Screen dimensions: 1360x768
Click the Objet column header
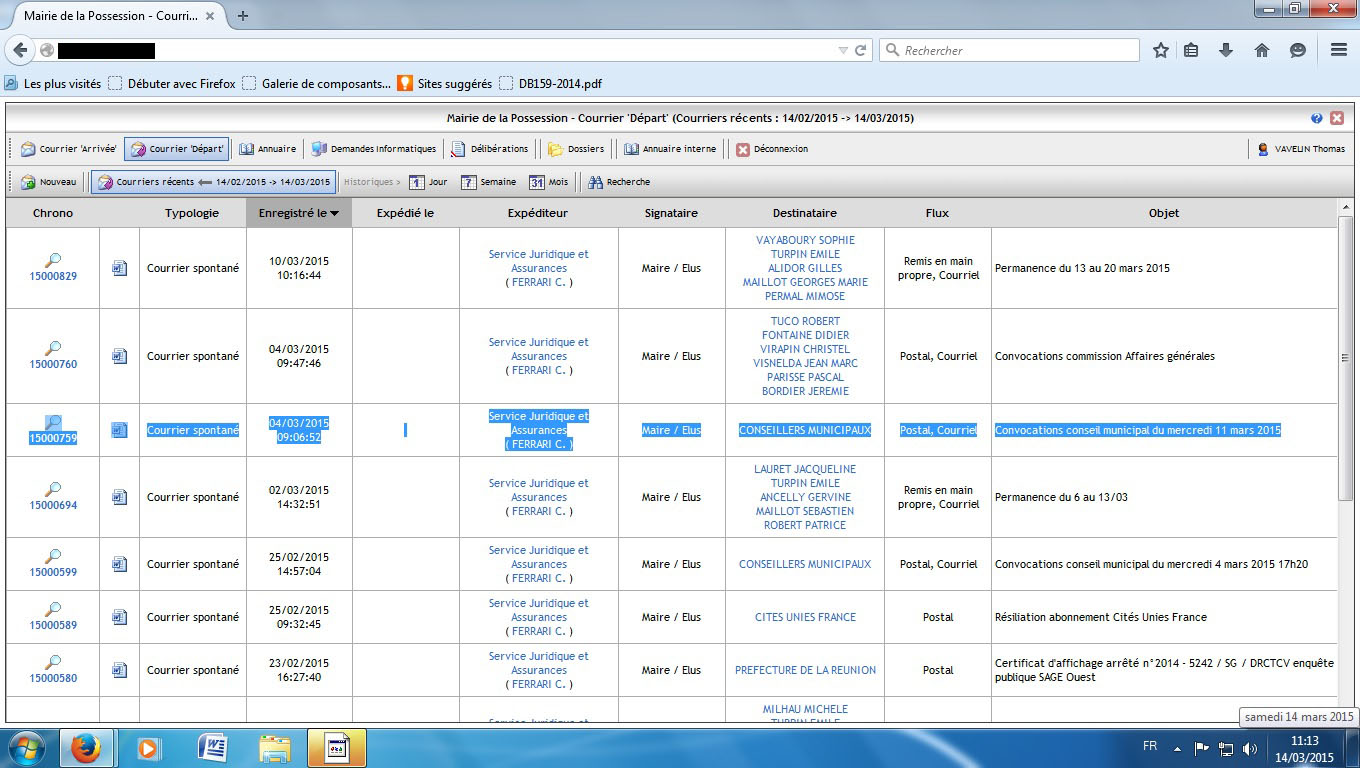pyautogui.click(x=1164, y=213)
